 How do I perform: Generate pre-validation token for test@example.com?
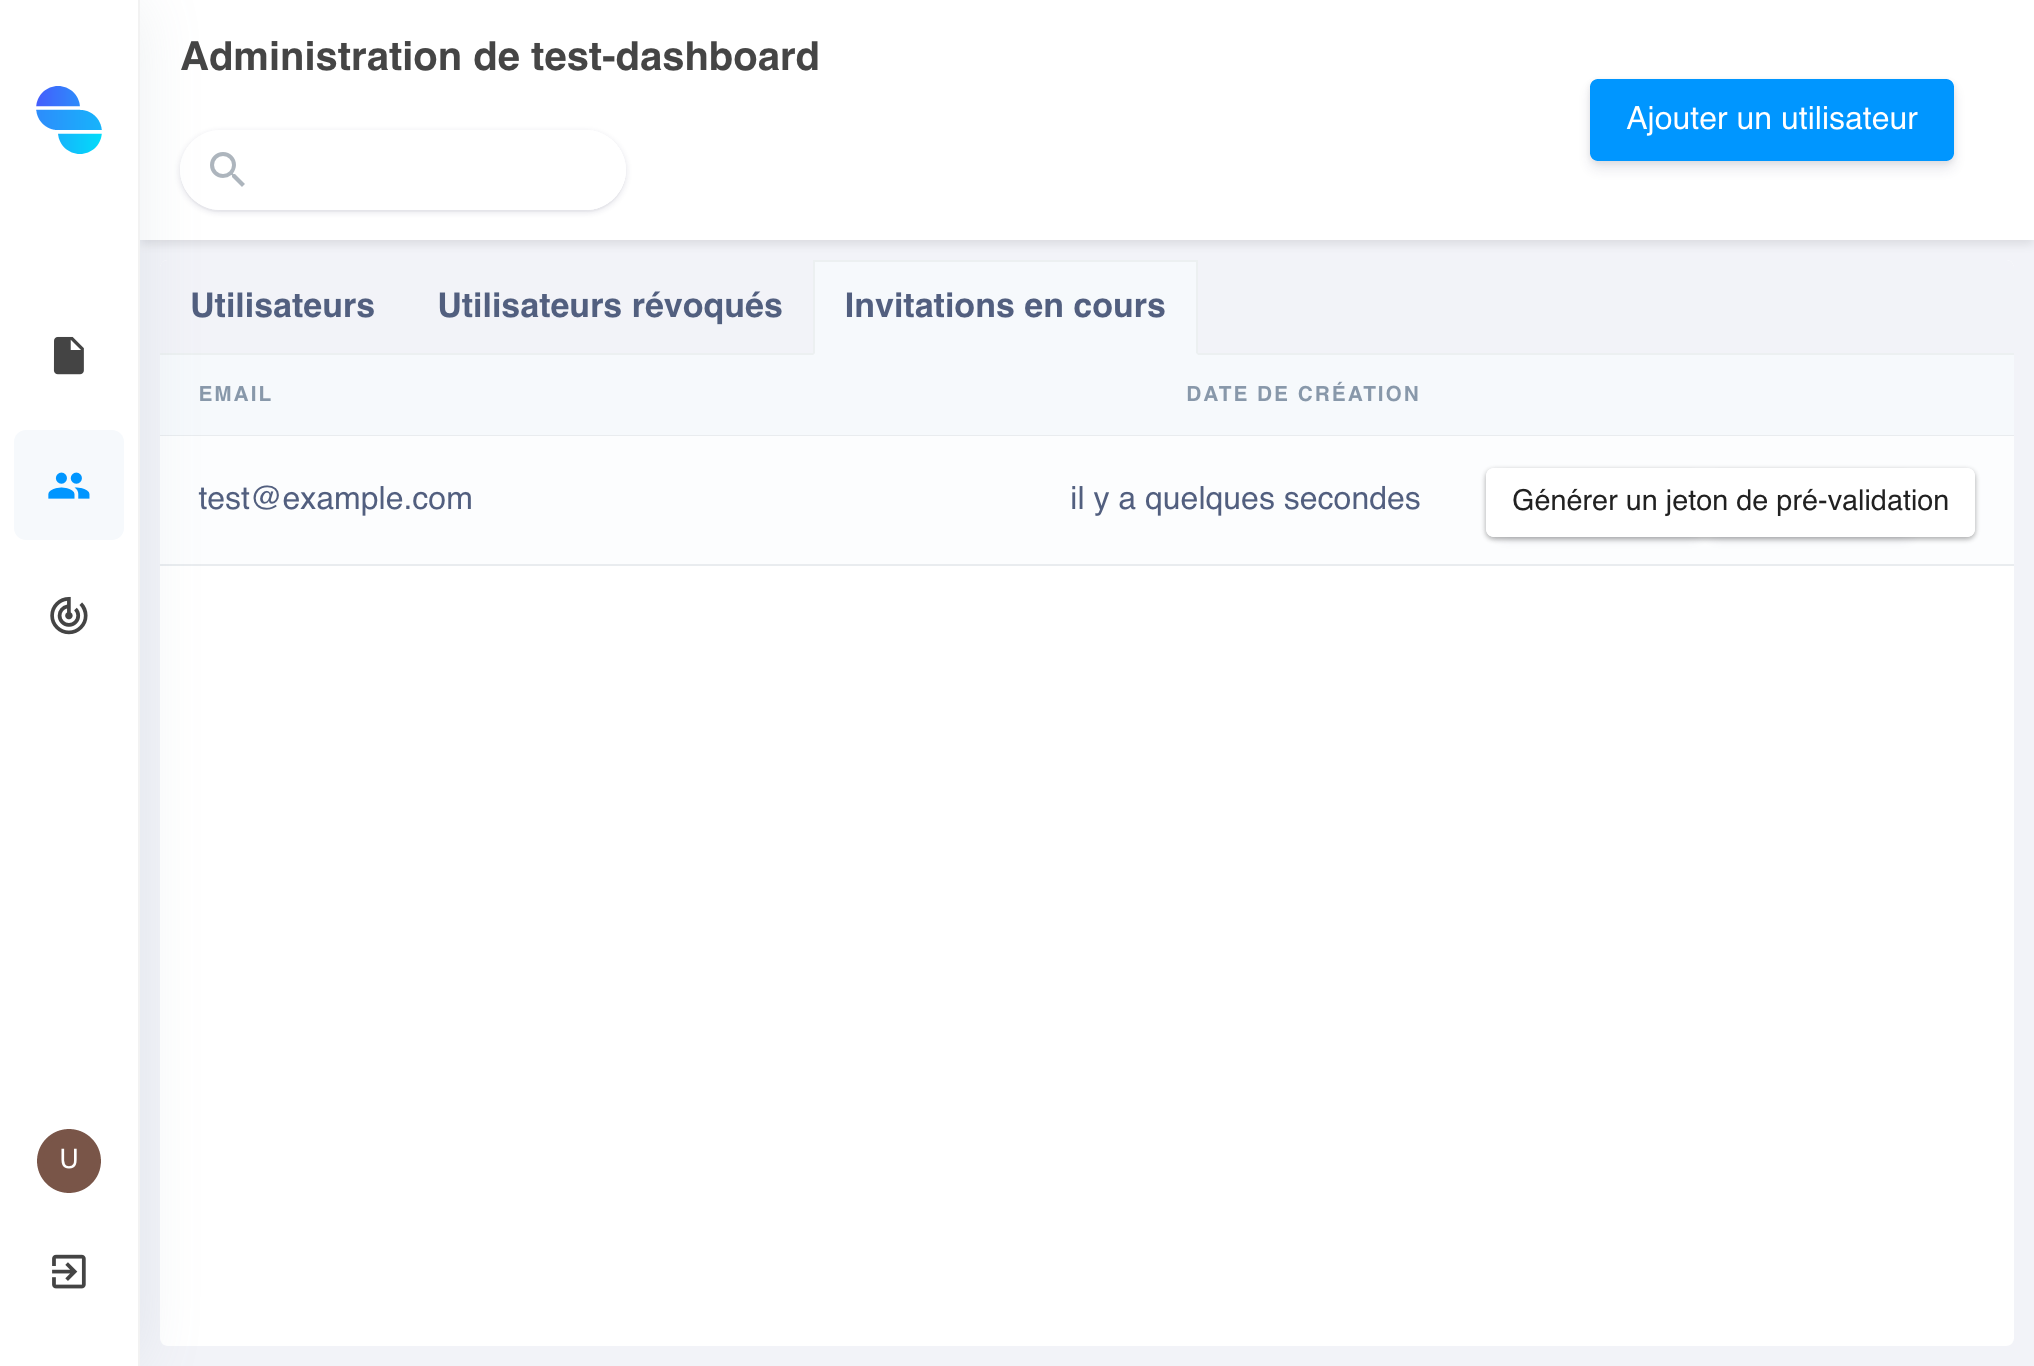pyautogui.click(x=1730, y=501)
